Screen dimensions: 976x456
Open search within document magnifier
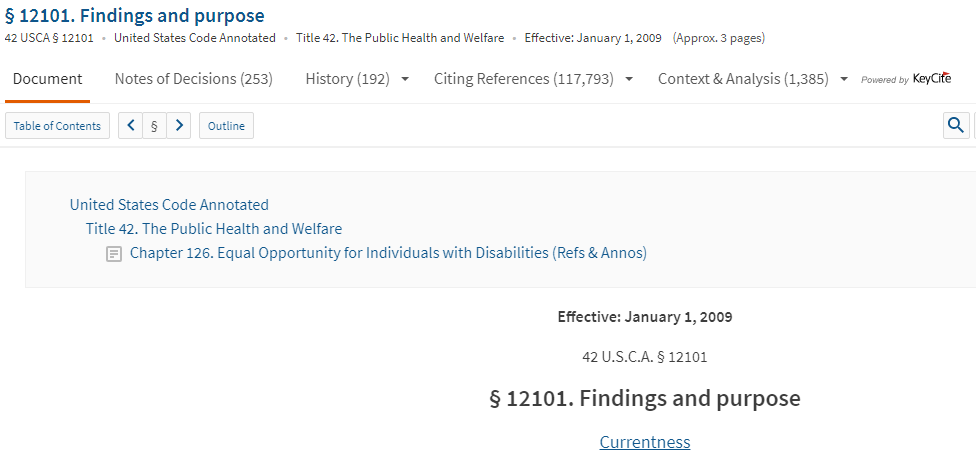pyautogui.click(x=956, y=126)
